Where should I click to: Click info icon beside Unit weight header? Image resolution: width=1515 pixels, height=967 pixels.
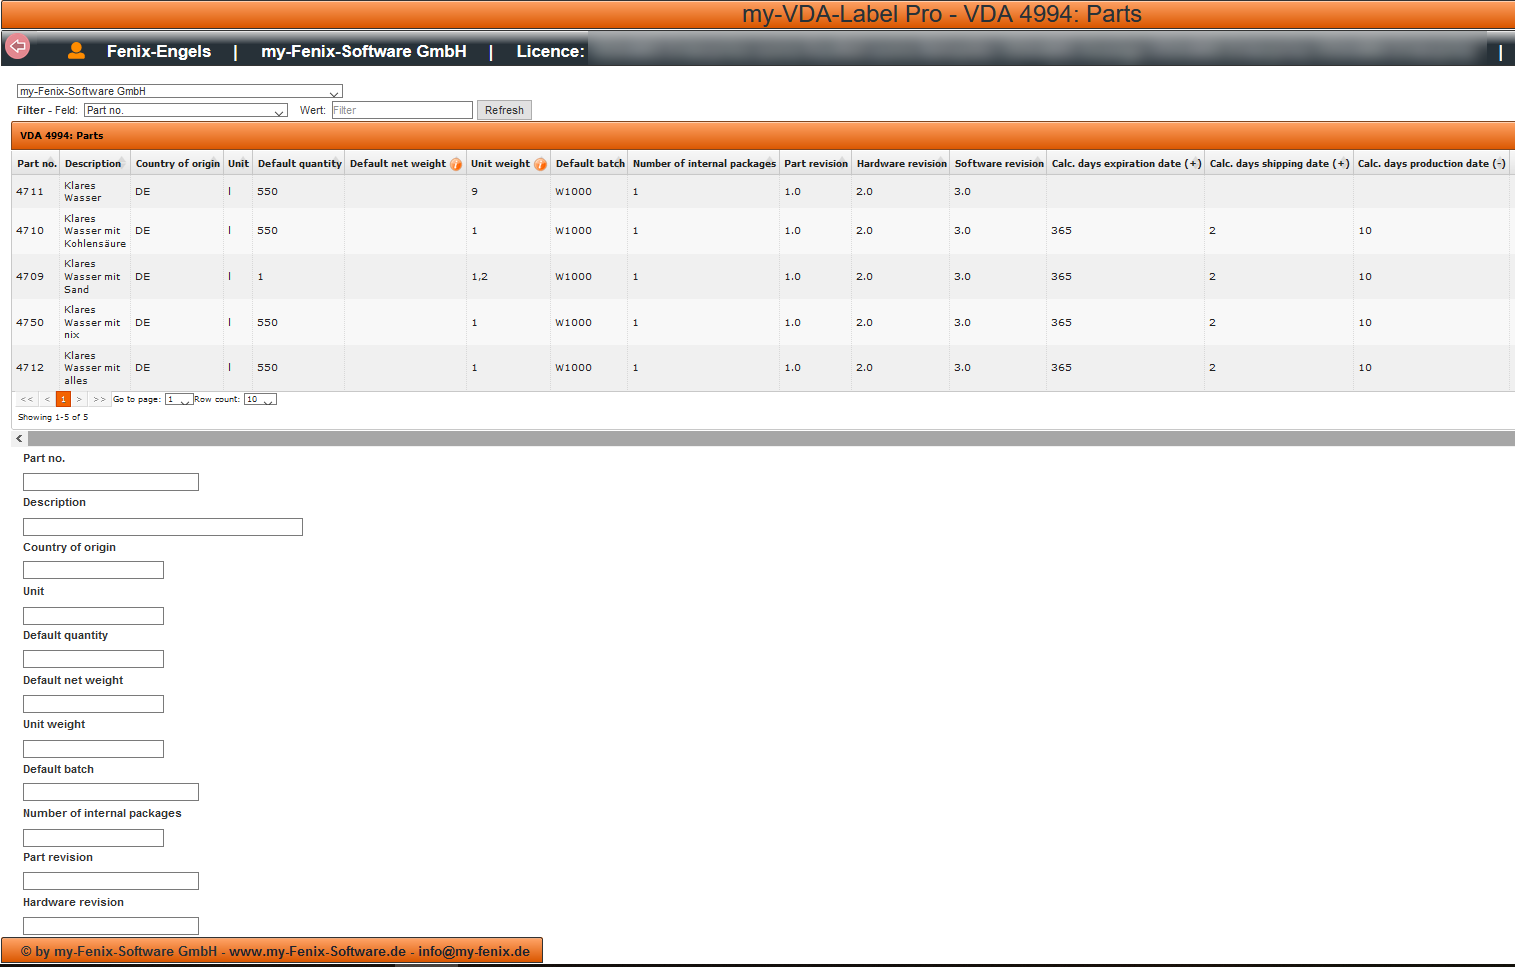pyautogui.click(x=540, y=164)
